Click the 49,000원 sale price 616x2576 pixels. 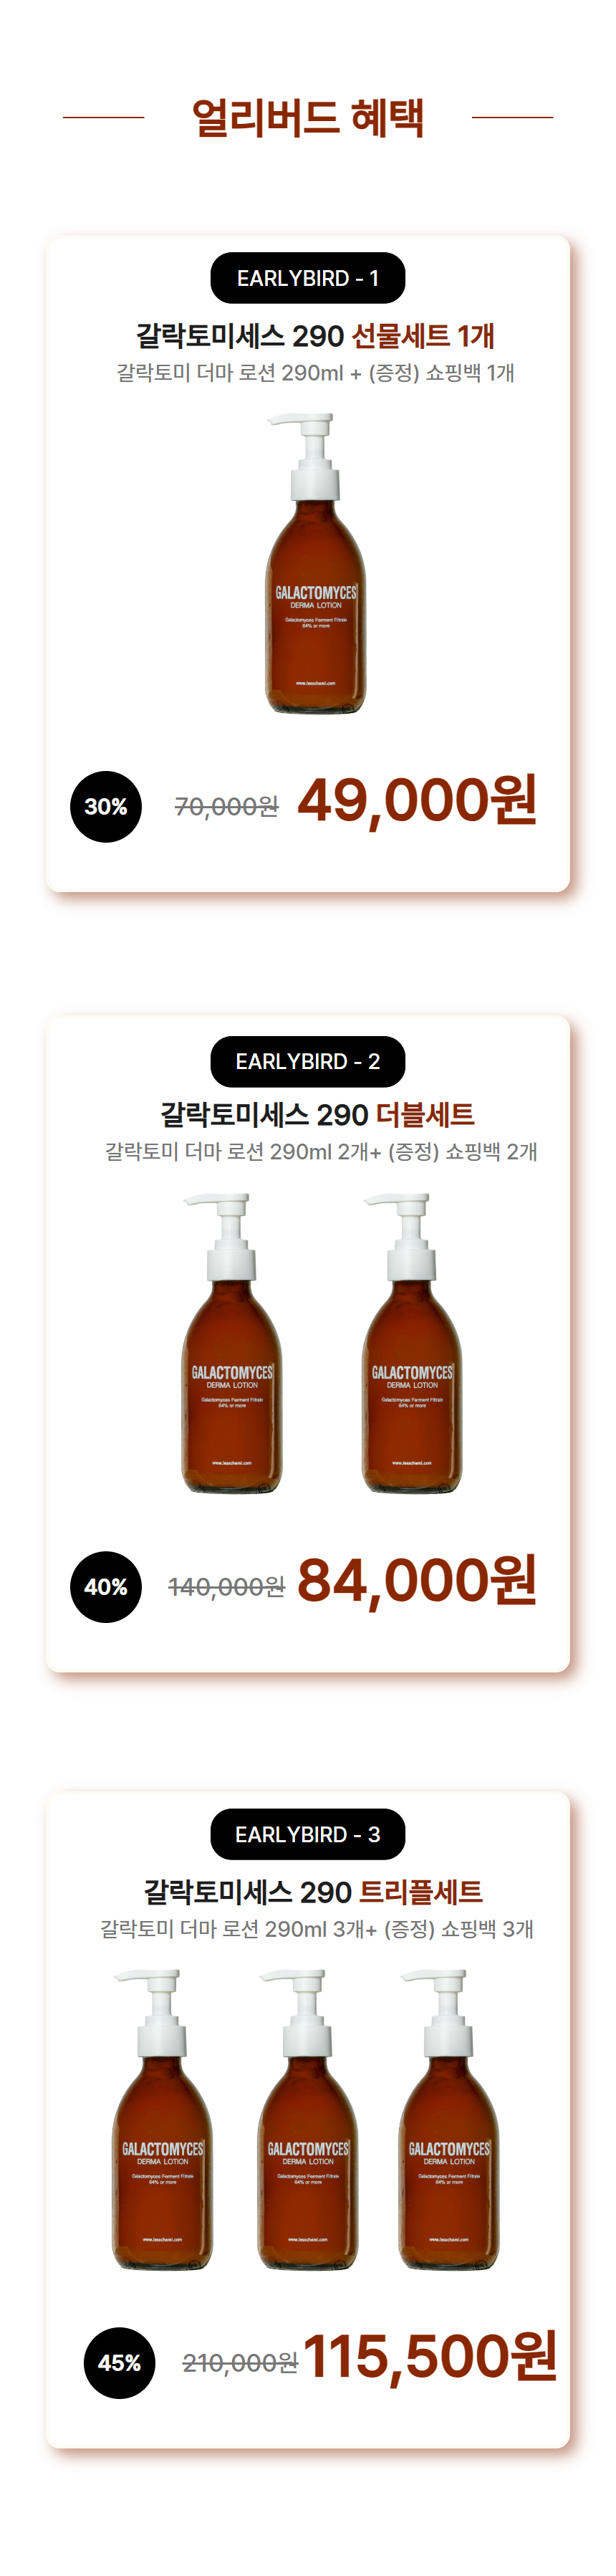pos(417,801)
